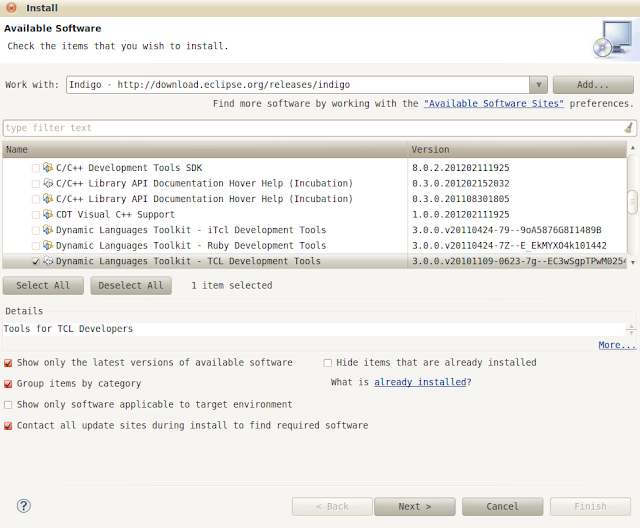Viewport: 640px width, 528px height.
Task: Enable Show only software applicable to target environment
Action: point(8,405)
